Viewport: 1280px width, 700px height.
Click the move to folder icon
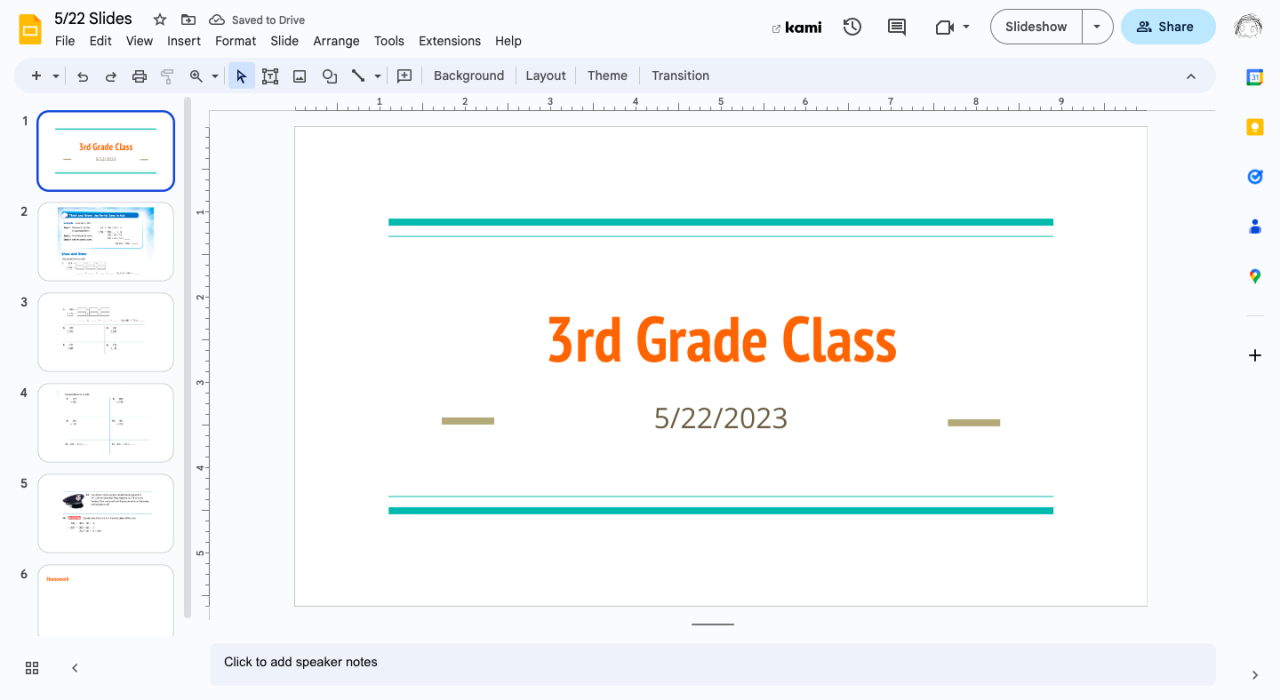tap(188, 20)
